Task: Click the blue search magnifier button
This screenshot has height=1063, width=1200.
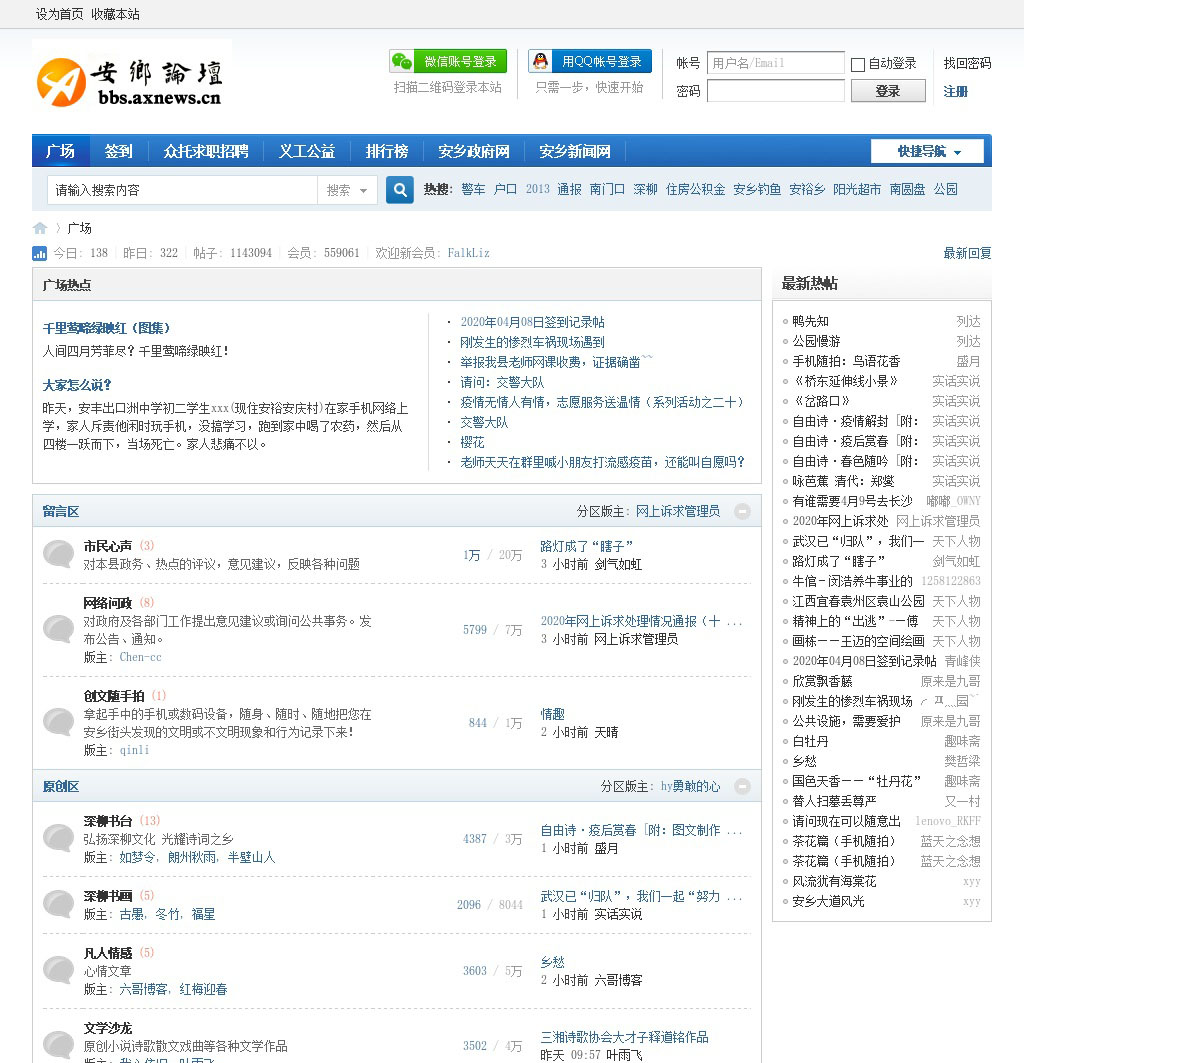Action: 399,190
